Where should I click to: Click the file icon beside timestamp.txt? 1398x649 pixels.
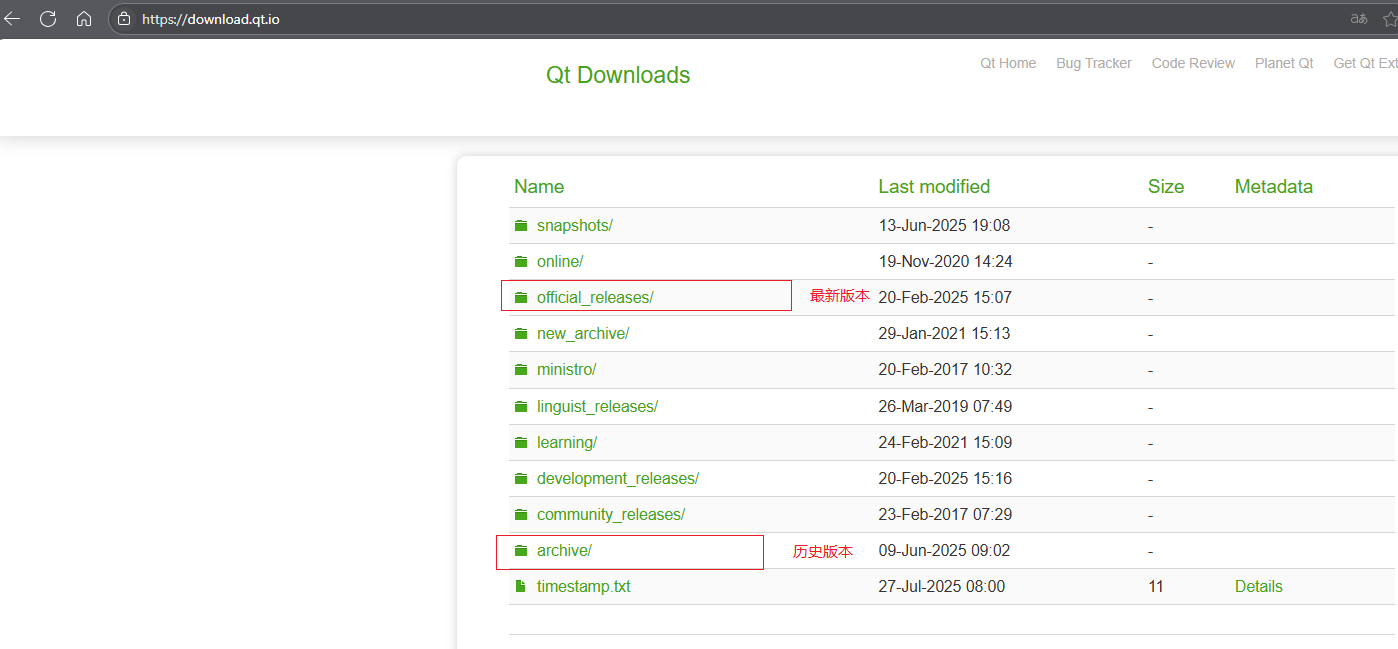(520, 587)
